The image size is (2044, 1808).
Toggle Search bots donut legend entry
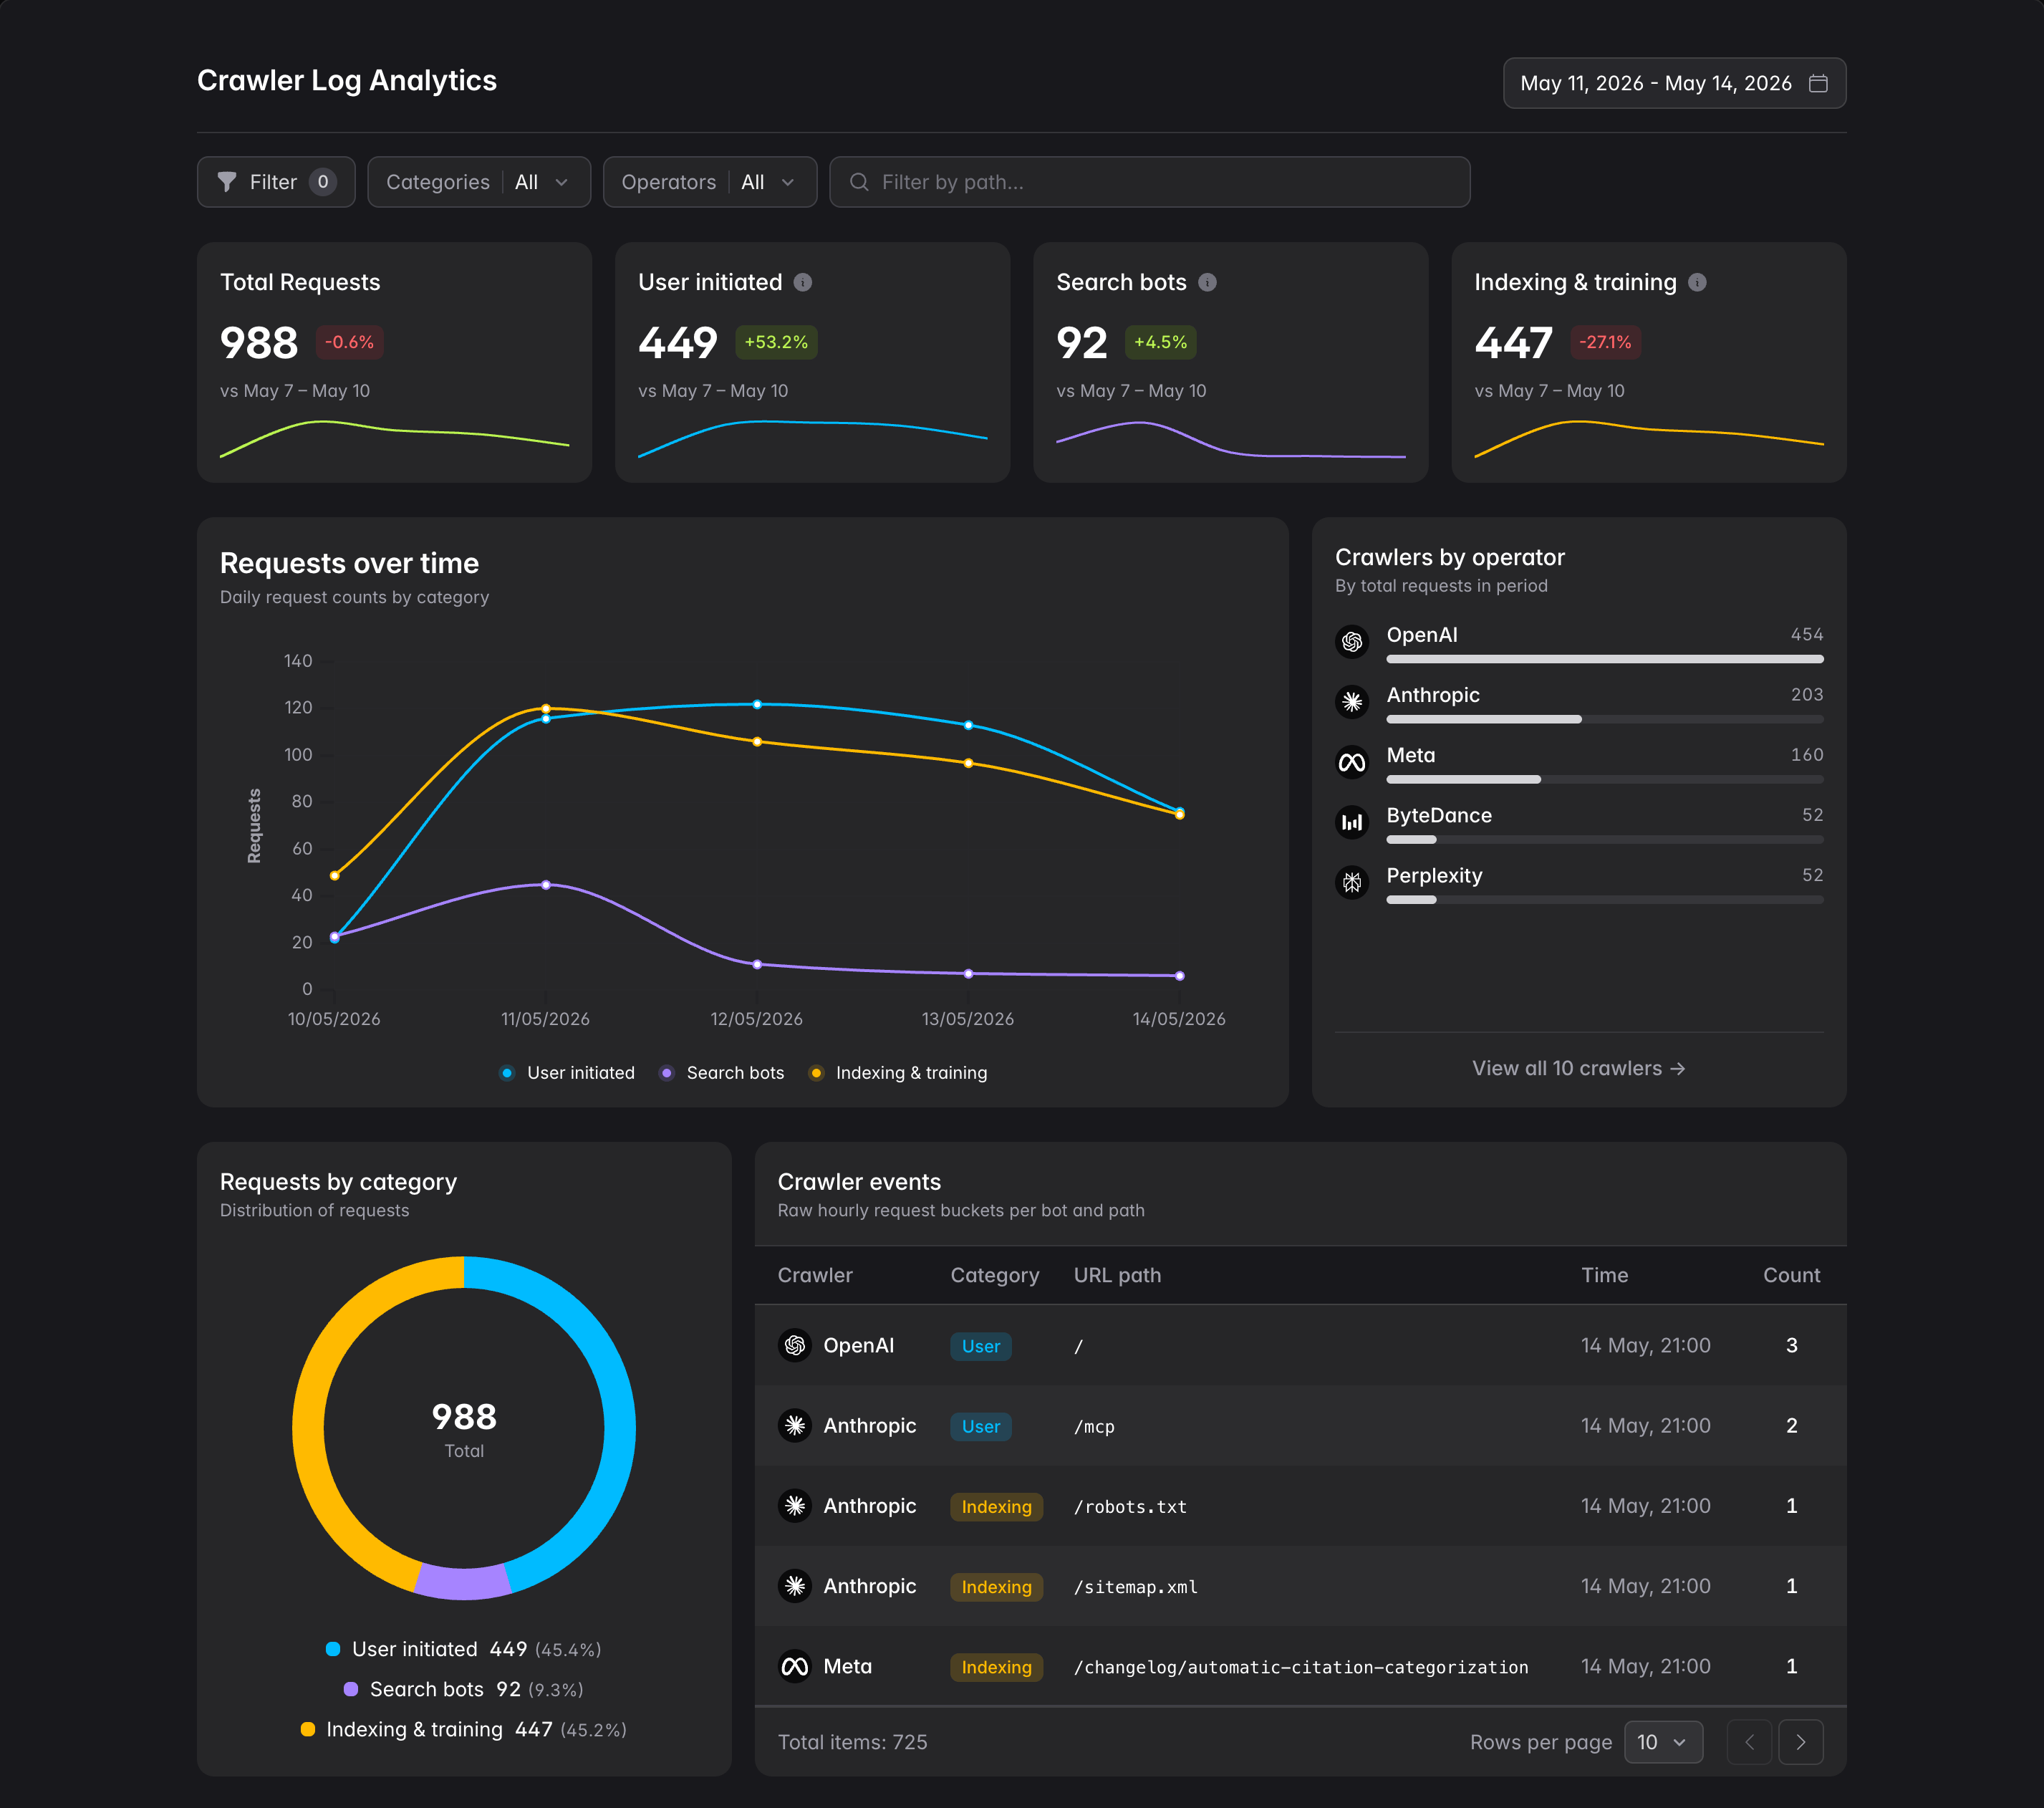click(x=464, y=1689)
